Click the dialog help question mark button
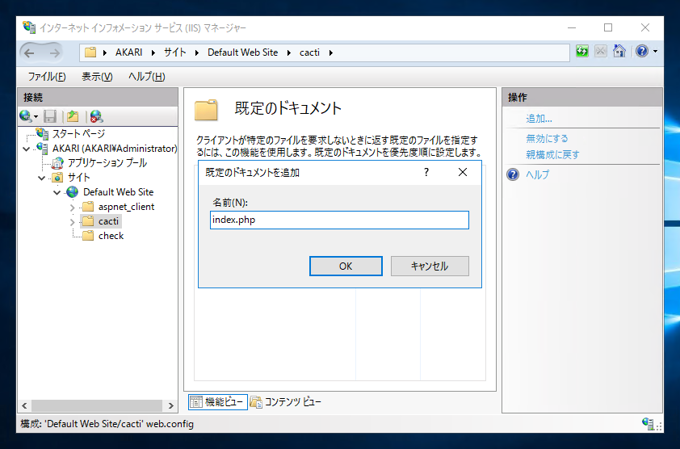This screenshot has width=680, height=449. (426, 172)
